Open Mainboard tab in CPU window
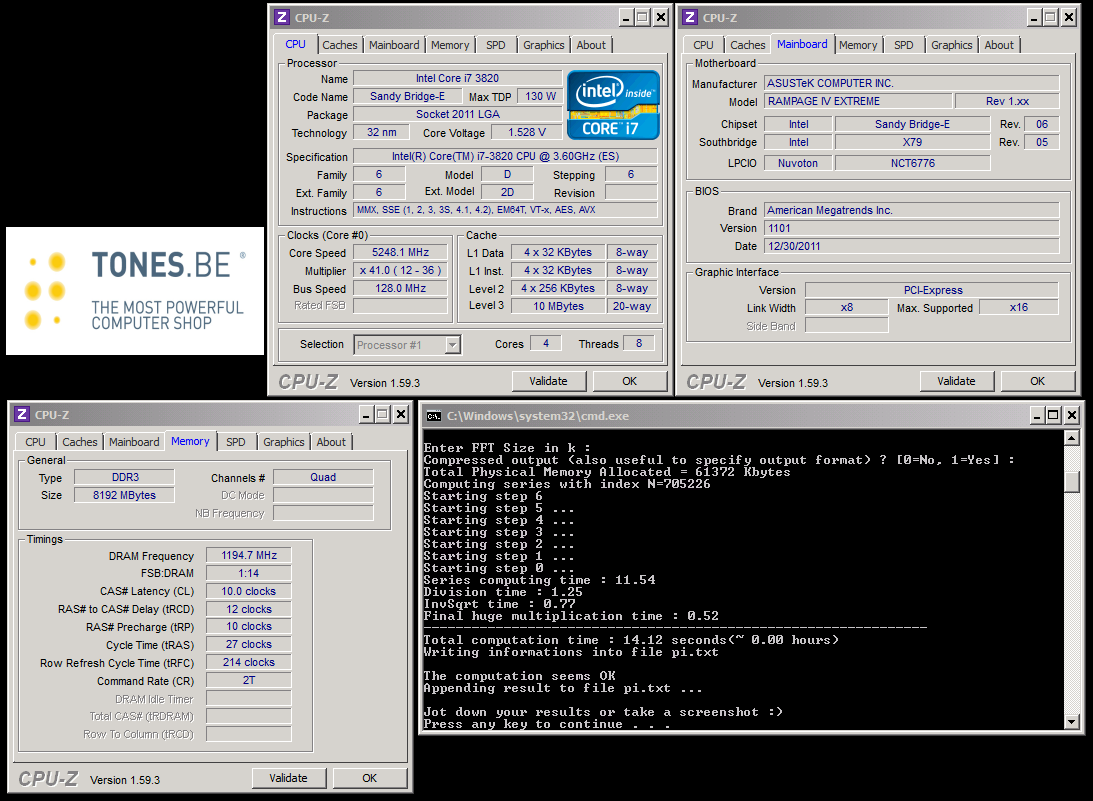 coord(394,45)
